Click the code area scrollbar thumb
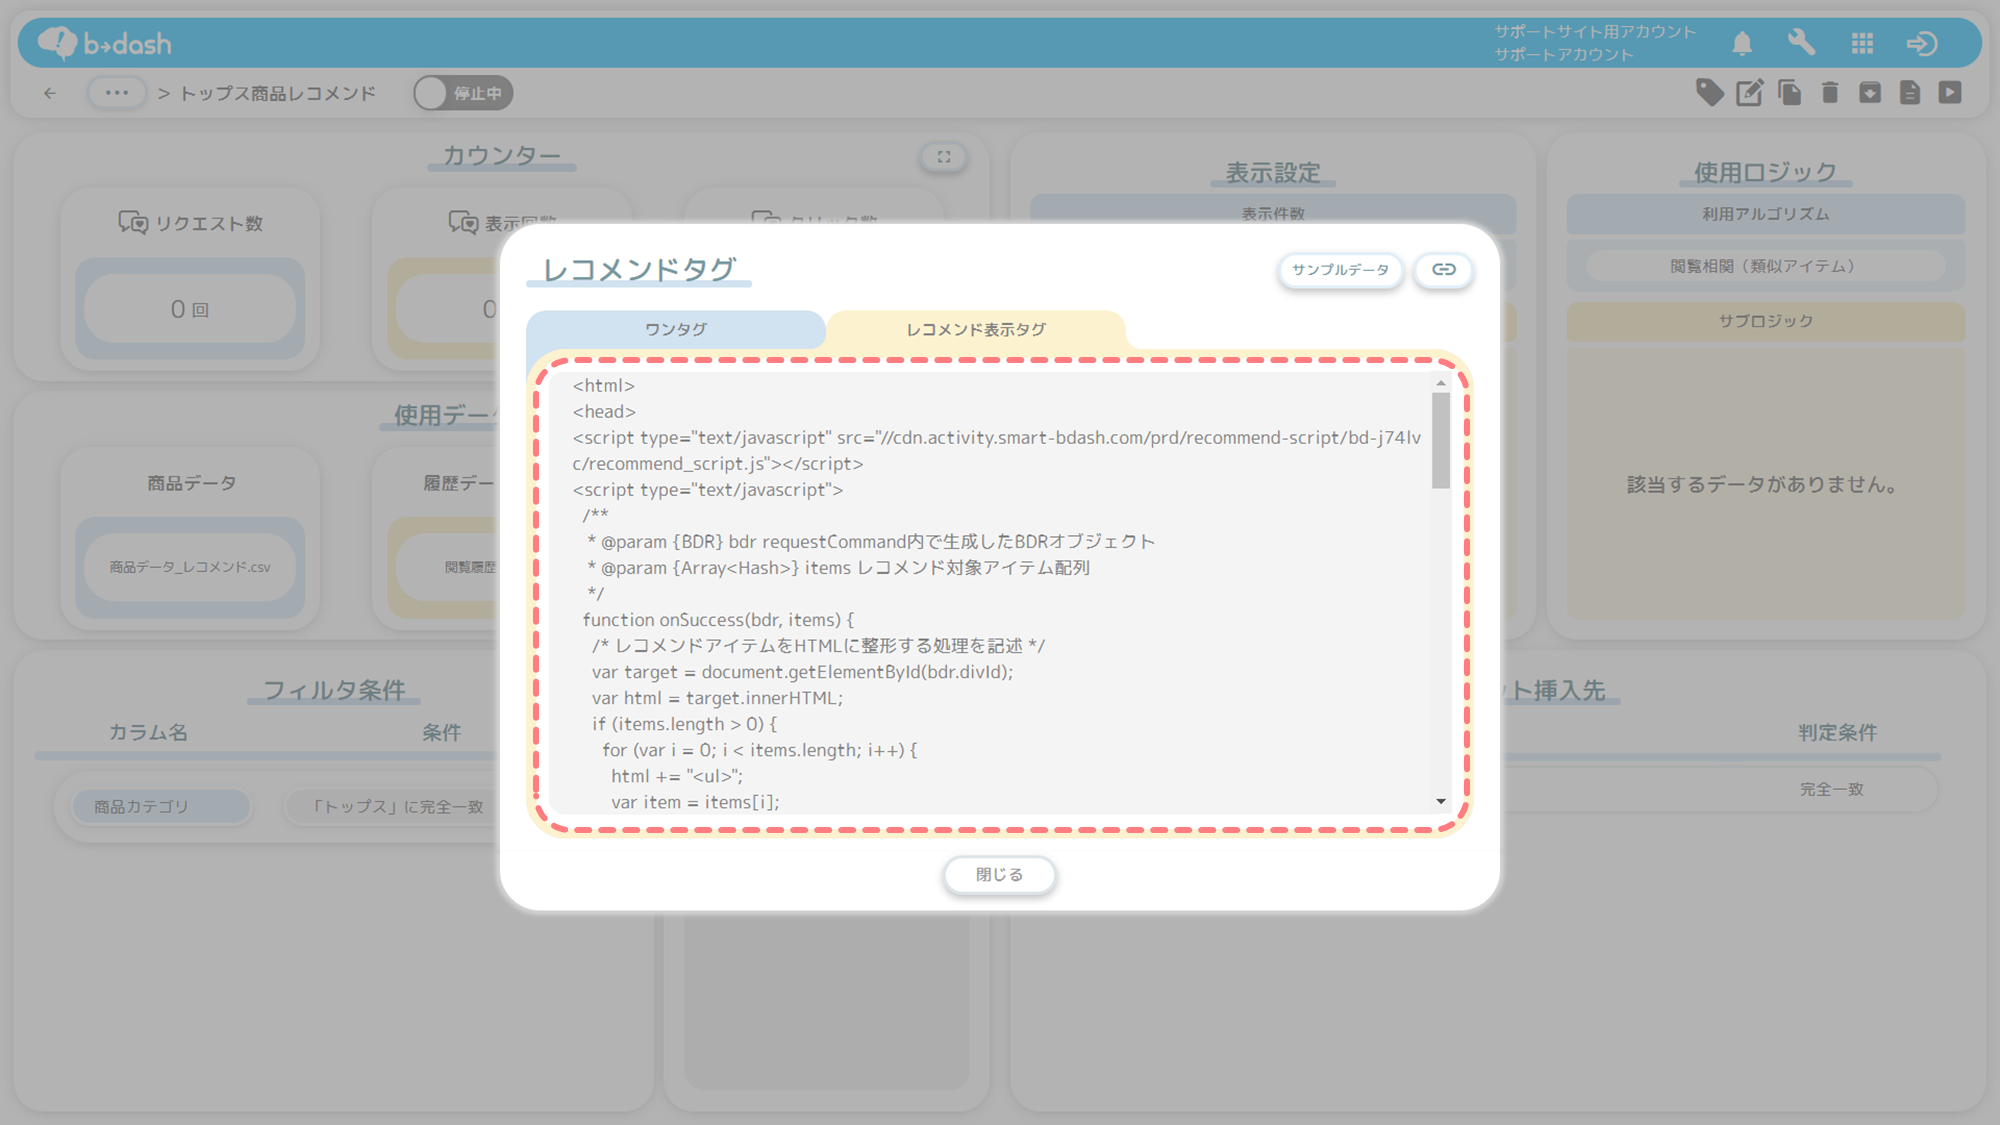Viewport: 2000px width, 1125px height. pos(1441,440)
